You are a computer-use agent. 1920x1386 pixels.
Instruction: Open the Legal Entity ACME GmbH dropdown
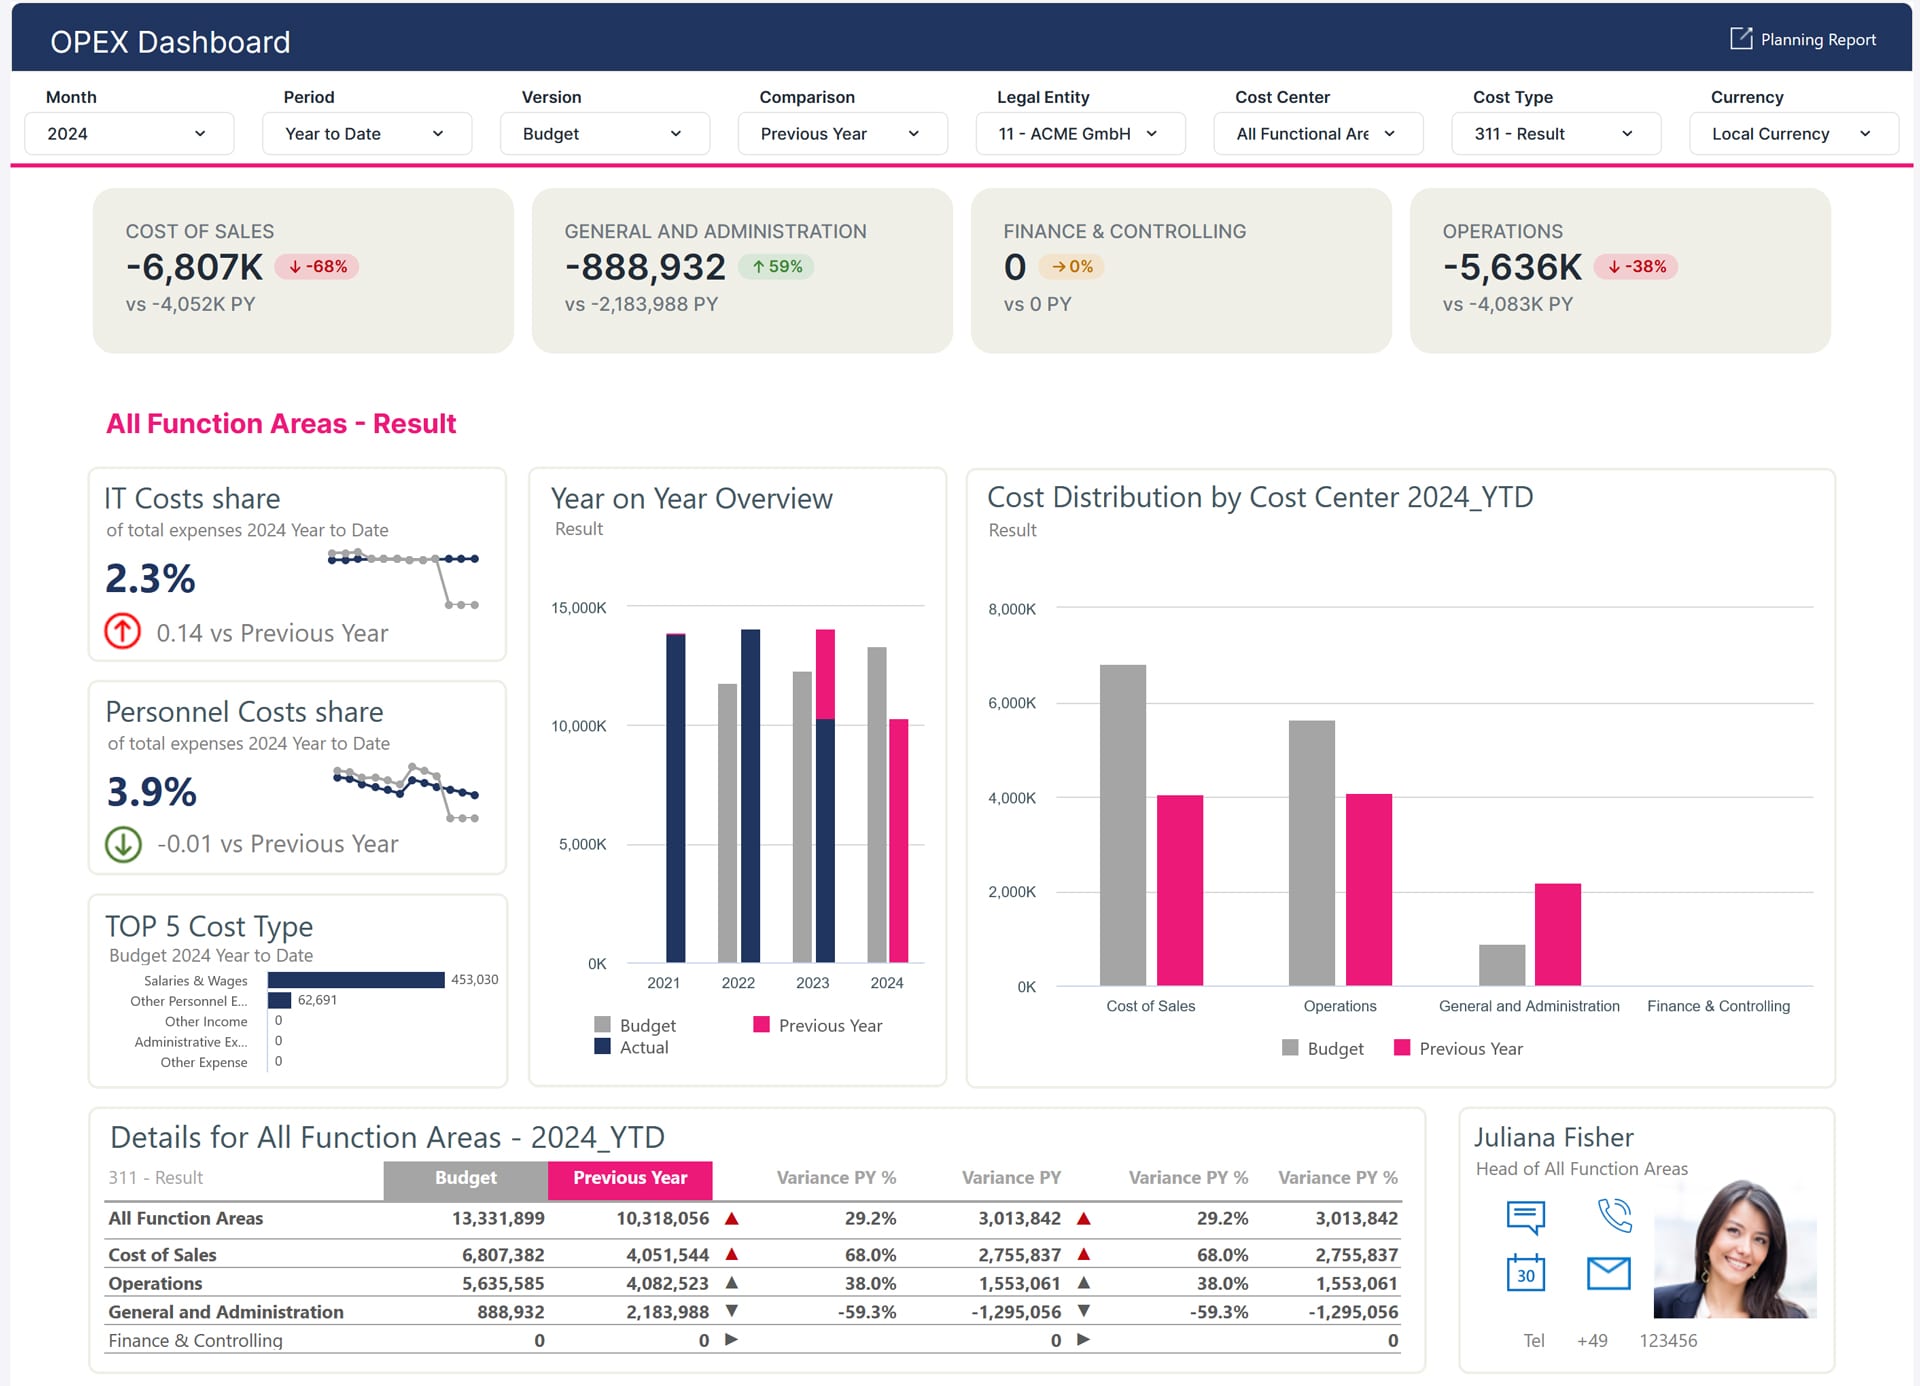[x=1079, y=134]
